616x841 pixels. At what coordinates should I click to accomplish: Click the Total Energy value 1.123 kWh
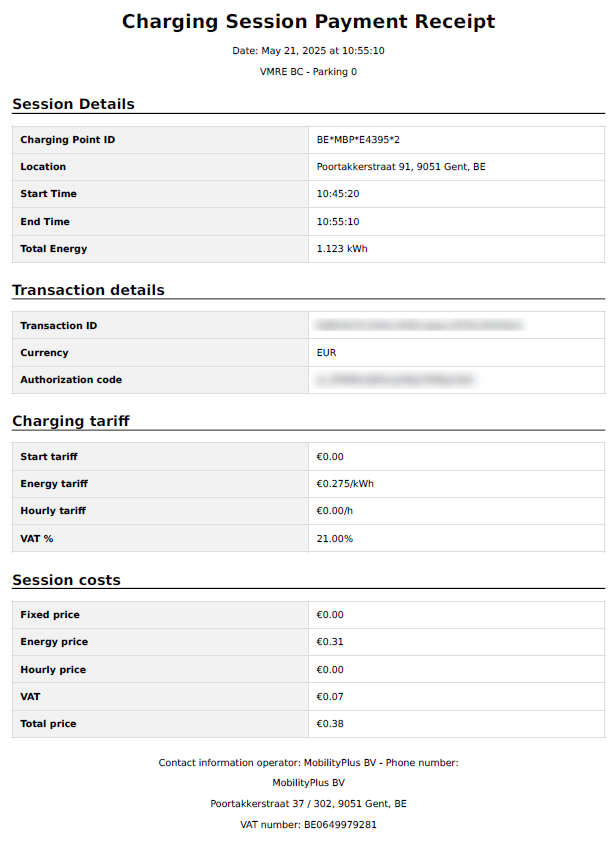342,249
